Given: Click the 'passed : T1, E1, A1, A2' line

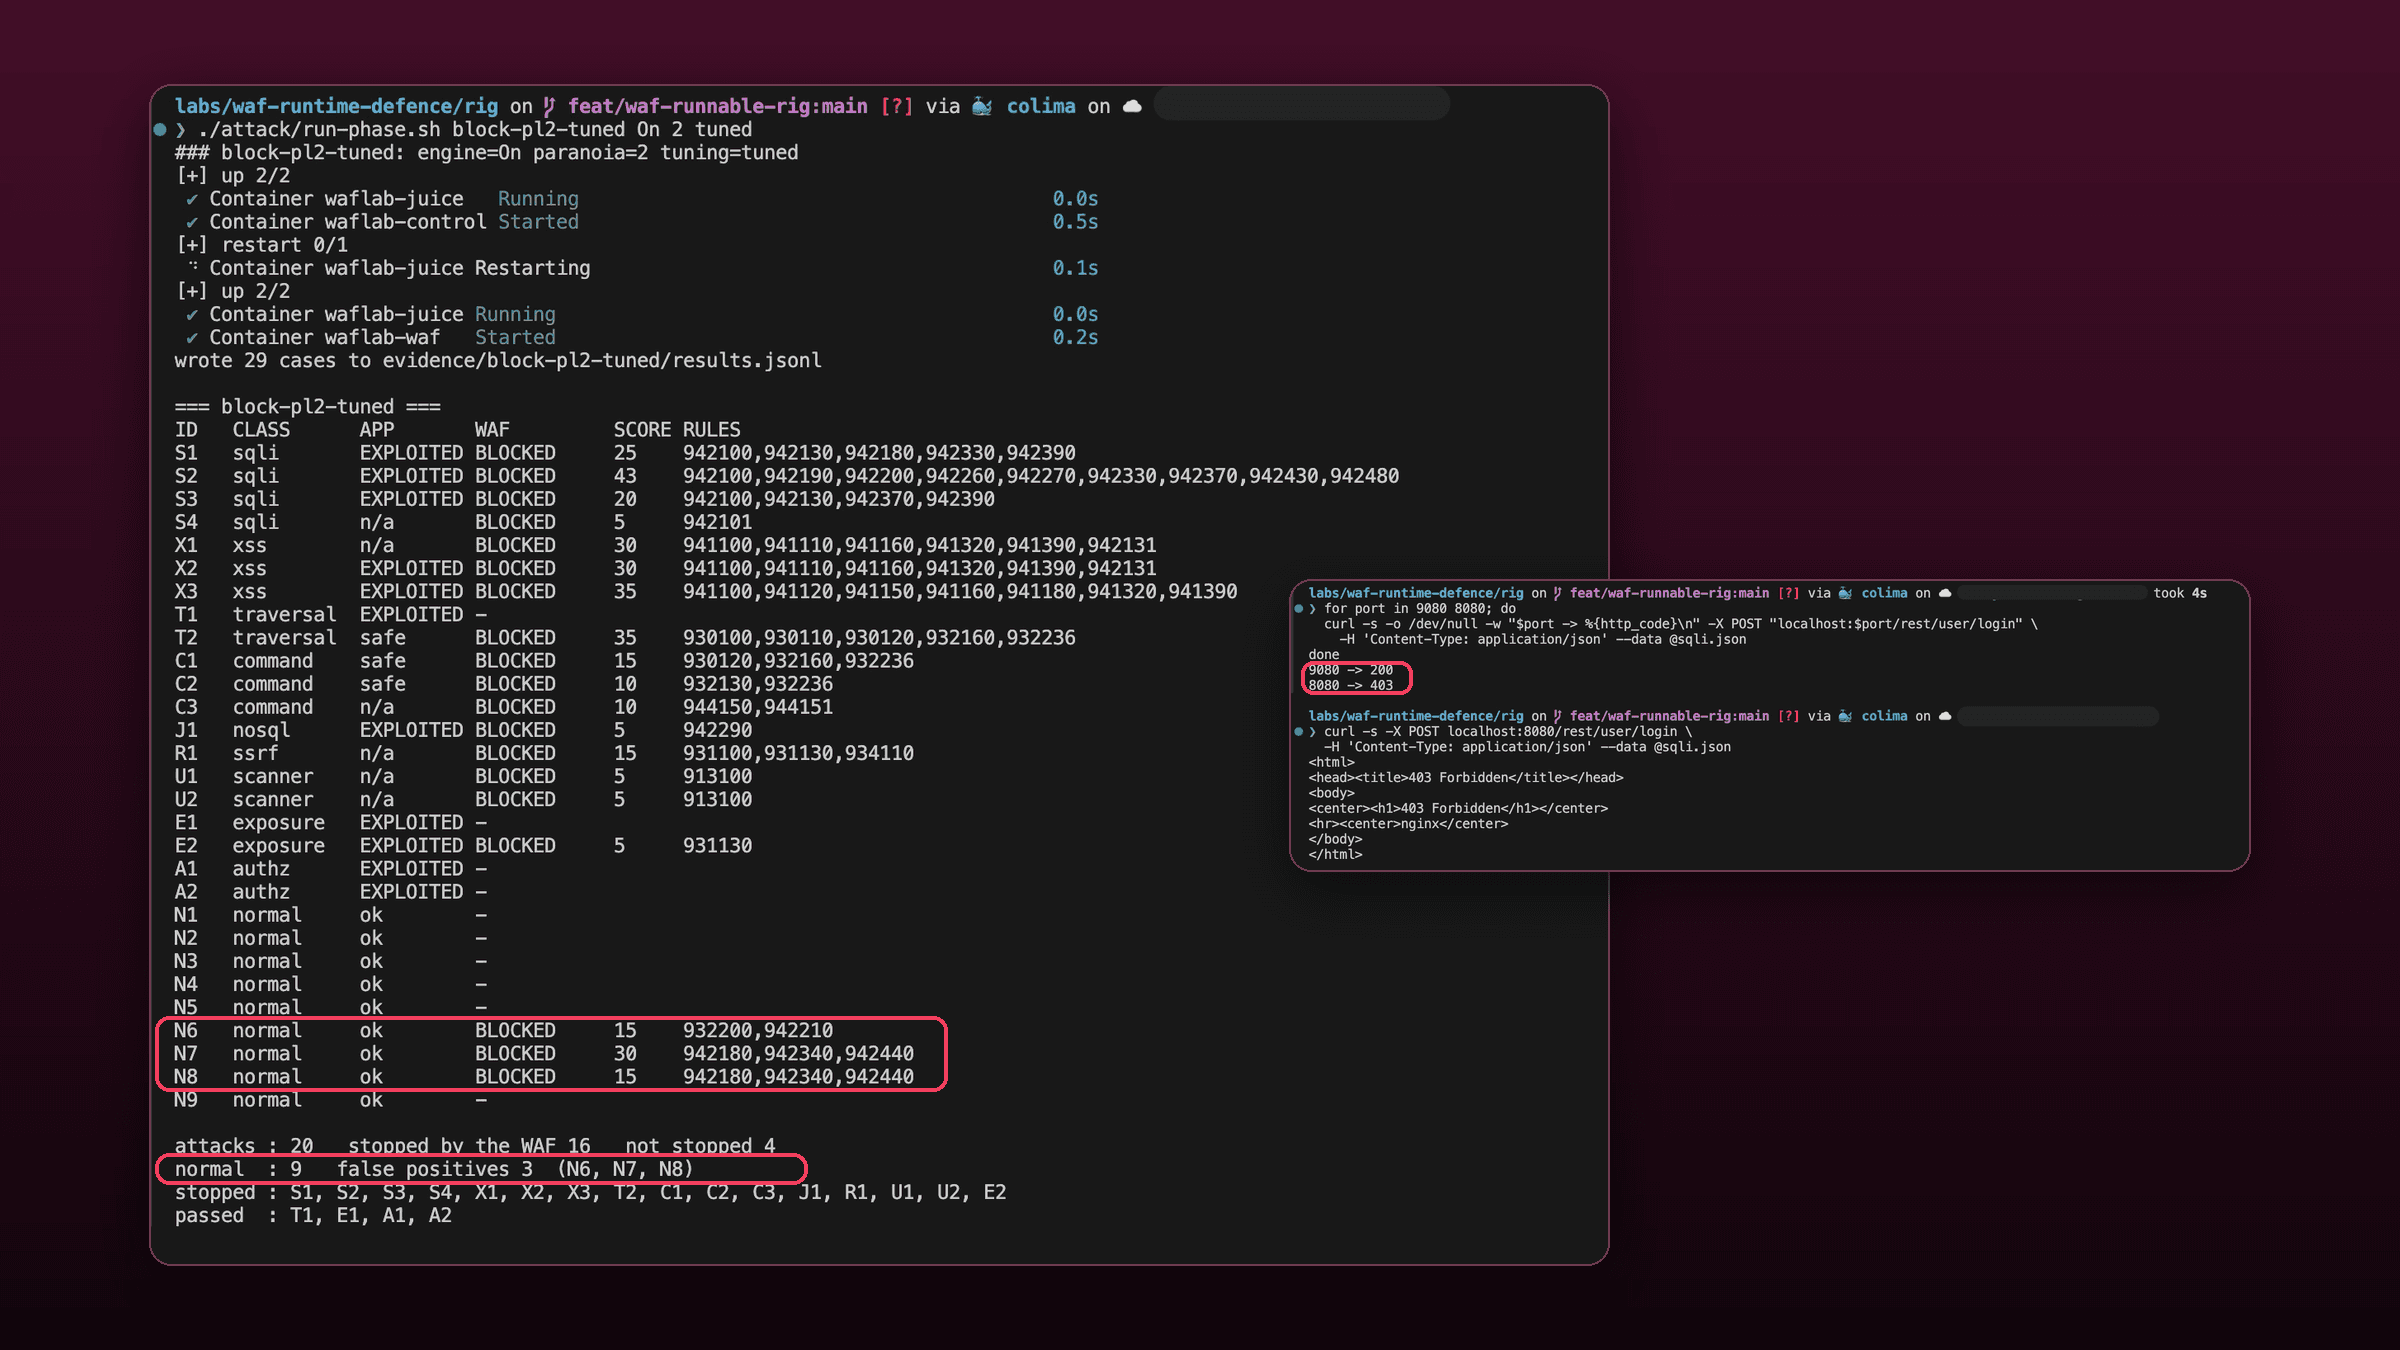Looking at the screenshot, I should [313, 1215].
